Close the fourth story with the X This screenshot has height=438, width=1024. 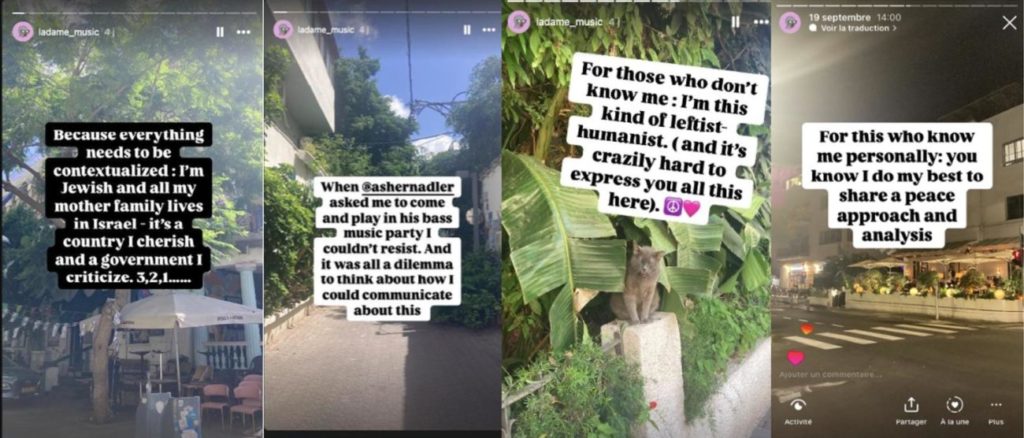(x=1009, y=23)
